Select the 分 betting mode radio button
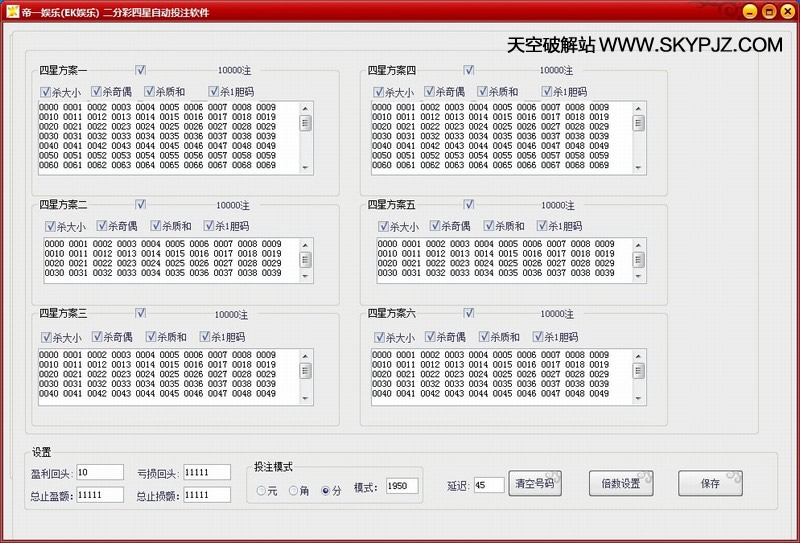This screenshot has width=800, height=543. click(x=325, y=490)
